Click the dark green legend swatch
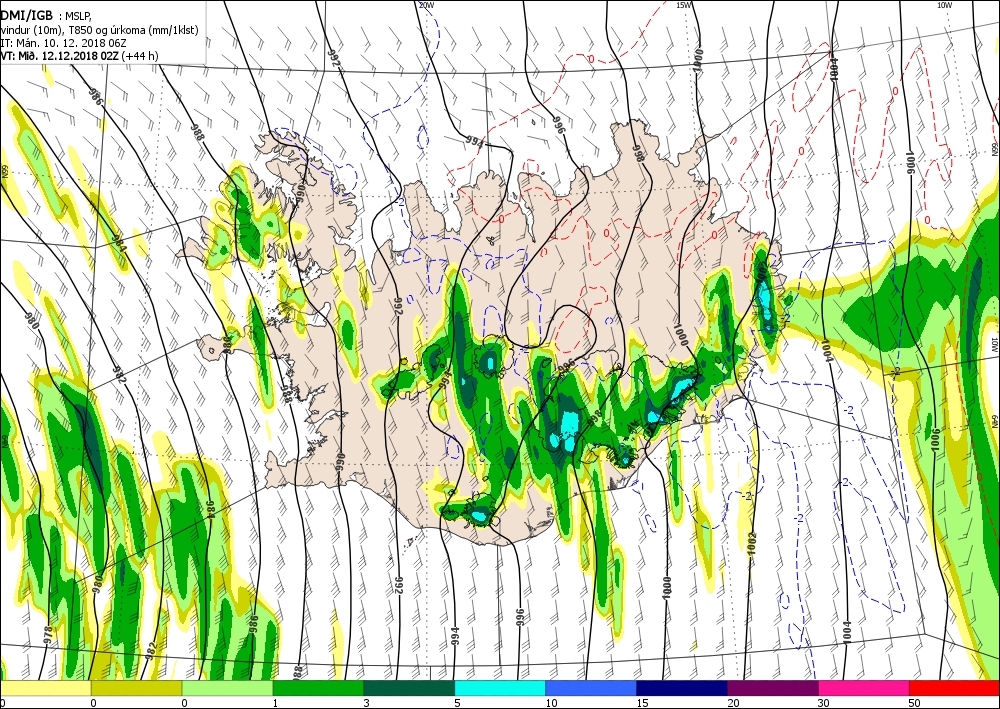The image size is (1000, 709). coord(409,688)
